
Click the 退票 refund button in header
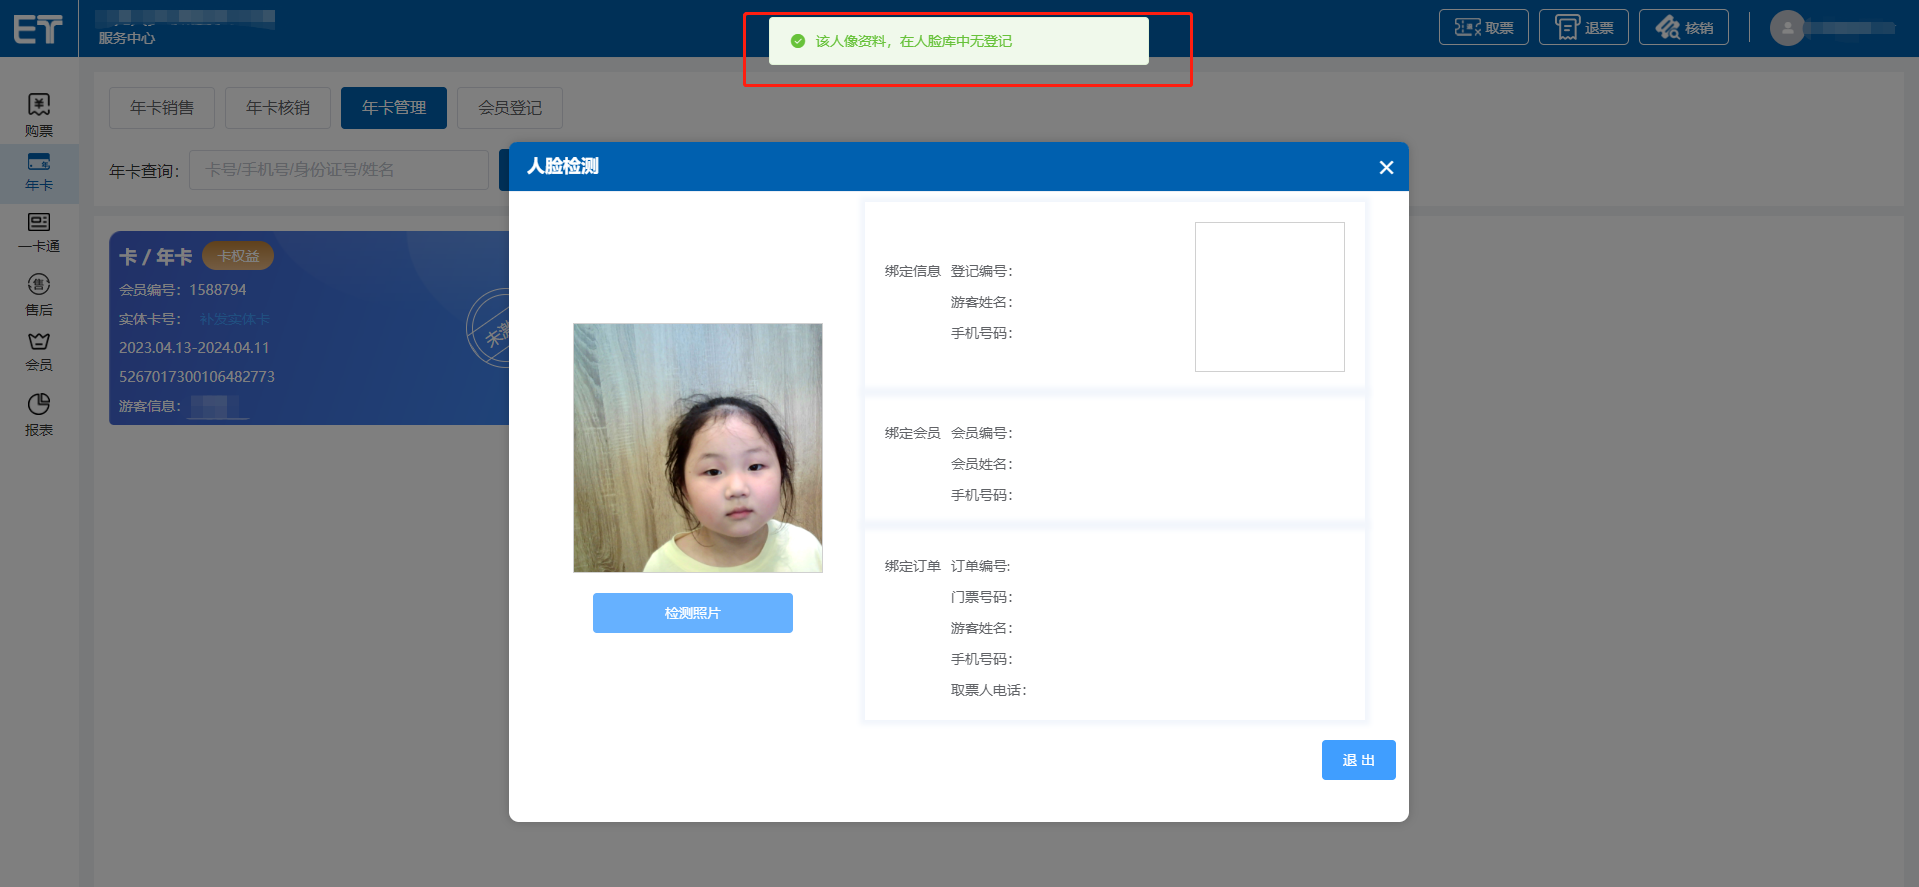1583,28
